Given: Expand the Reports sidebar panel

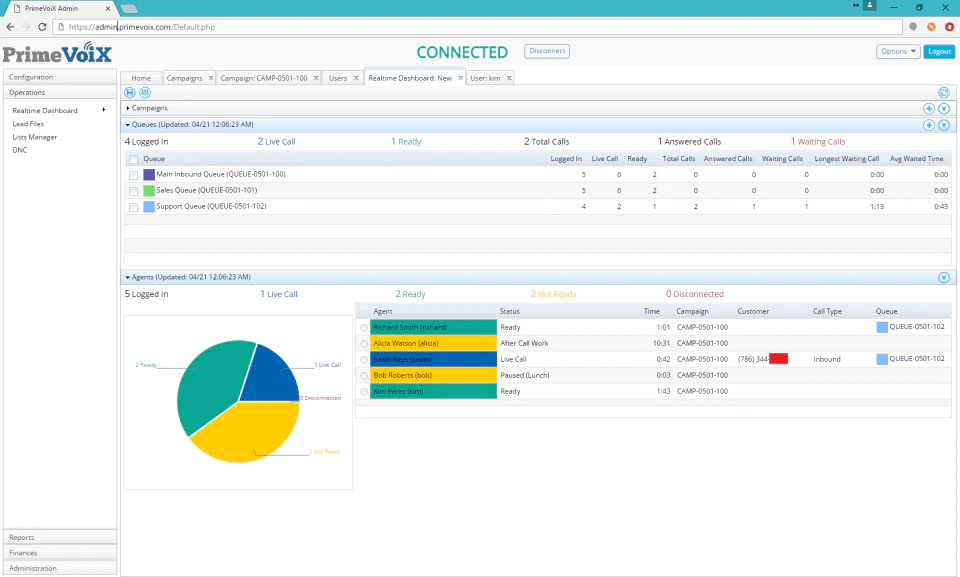Looking at the screenshot, I should [x=59, y=537].
